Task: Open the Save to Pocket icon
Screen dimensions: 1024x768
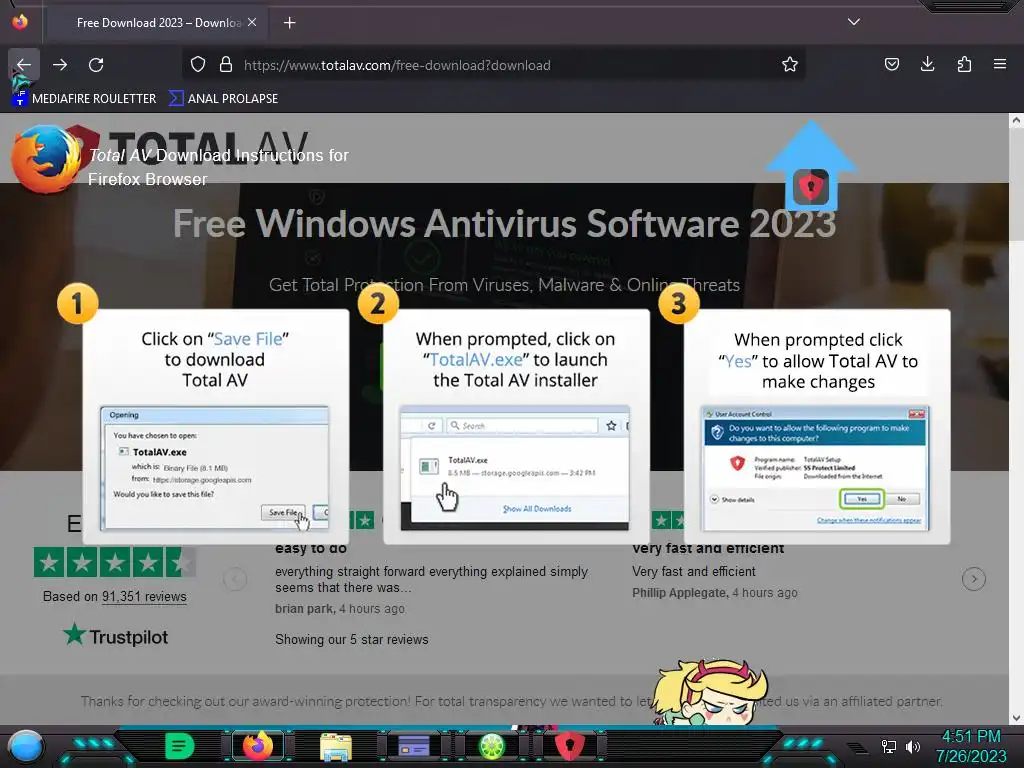Action: pyautogui.click(x=891, y=64)
